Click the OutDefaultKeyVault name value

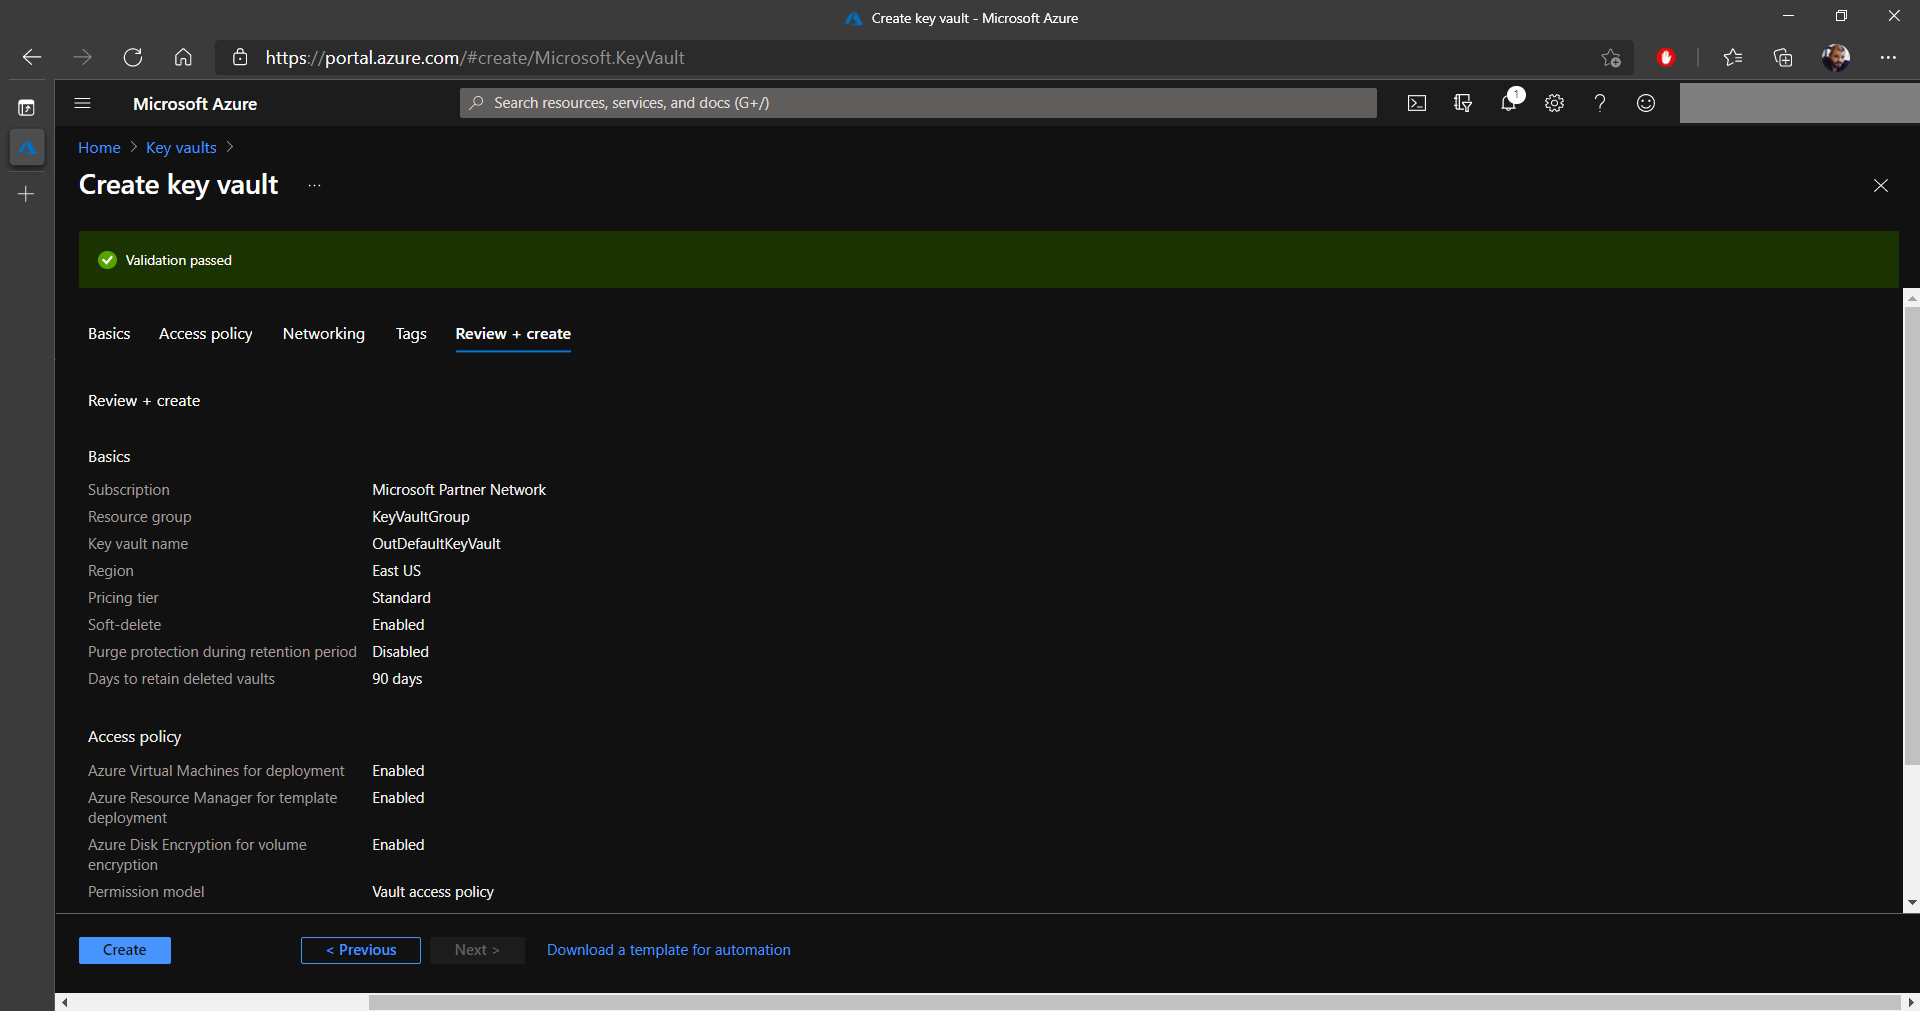(436, 544)
